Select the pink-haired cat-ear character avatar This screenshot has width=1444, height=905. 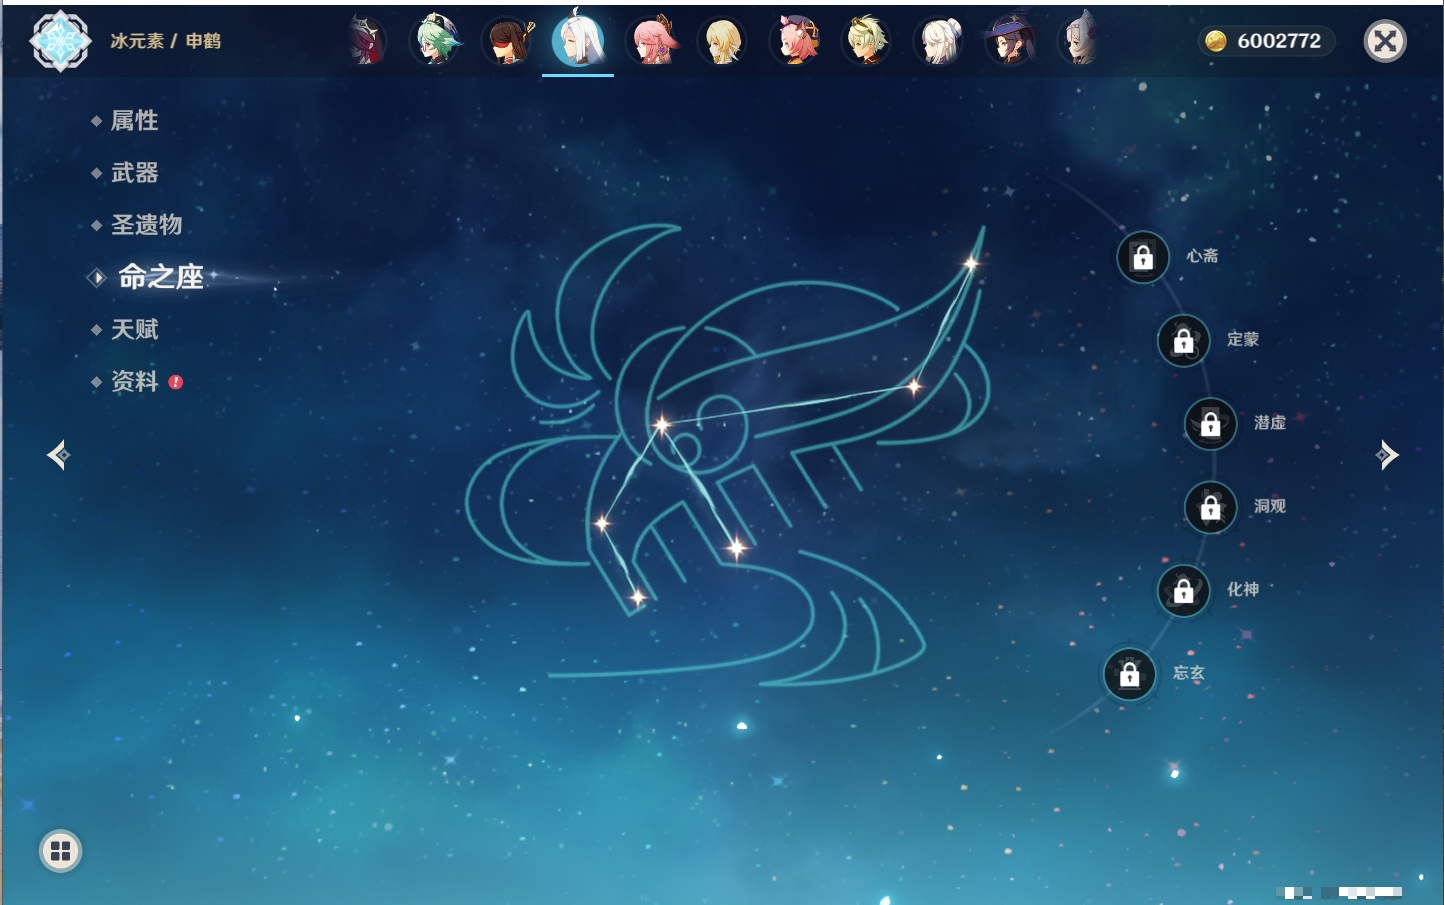click(x=796, y=41)
